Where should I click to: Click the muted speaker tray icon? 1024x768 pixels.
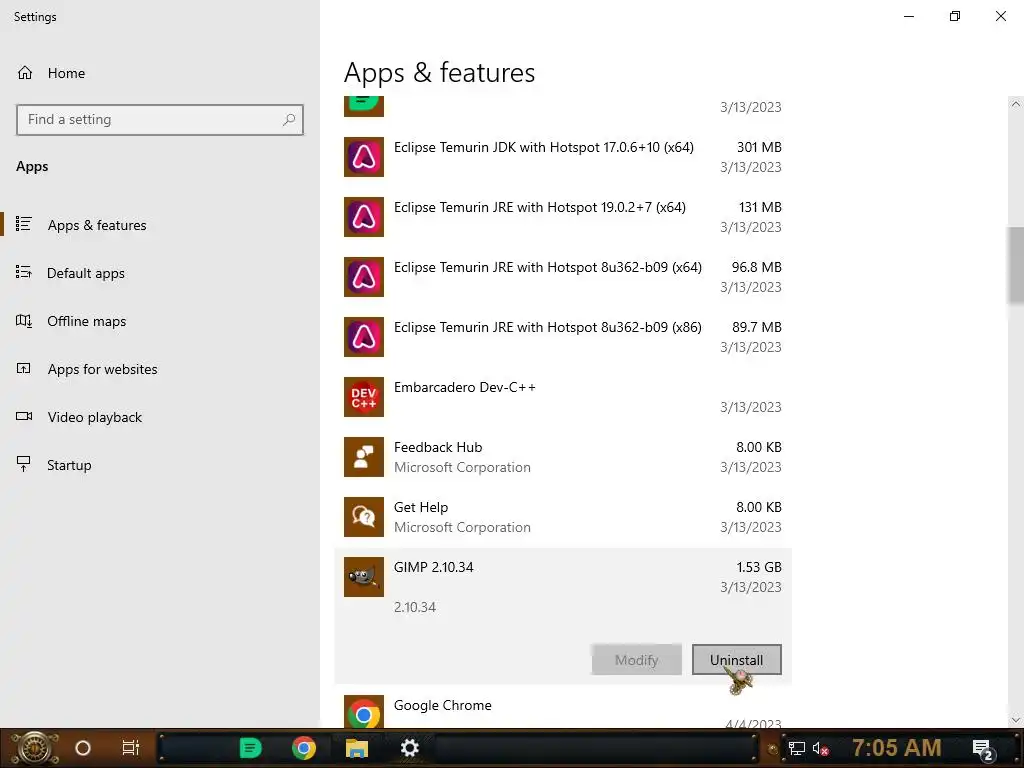pos(820,748)
